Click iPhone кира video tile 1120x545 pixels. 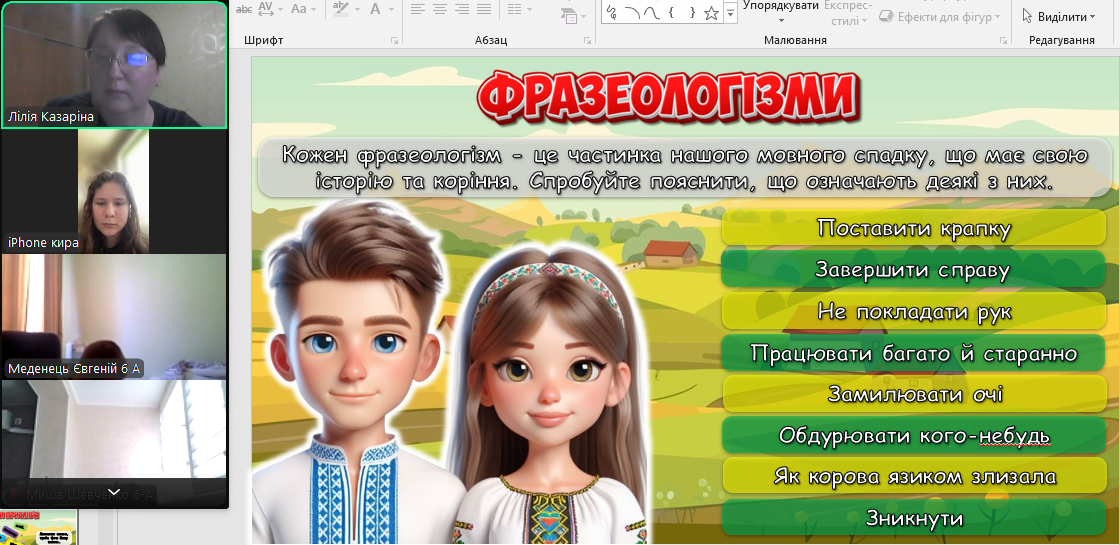pos(114,191)
